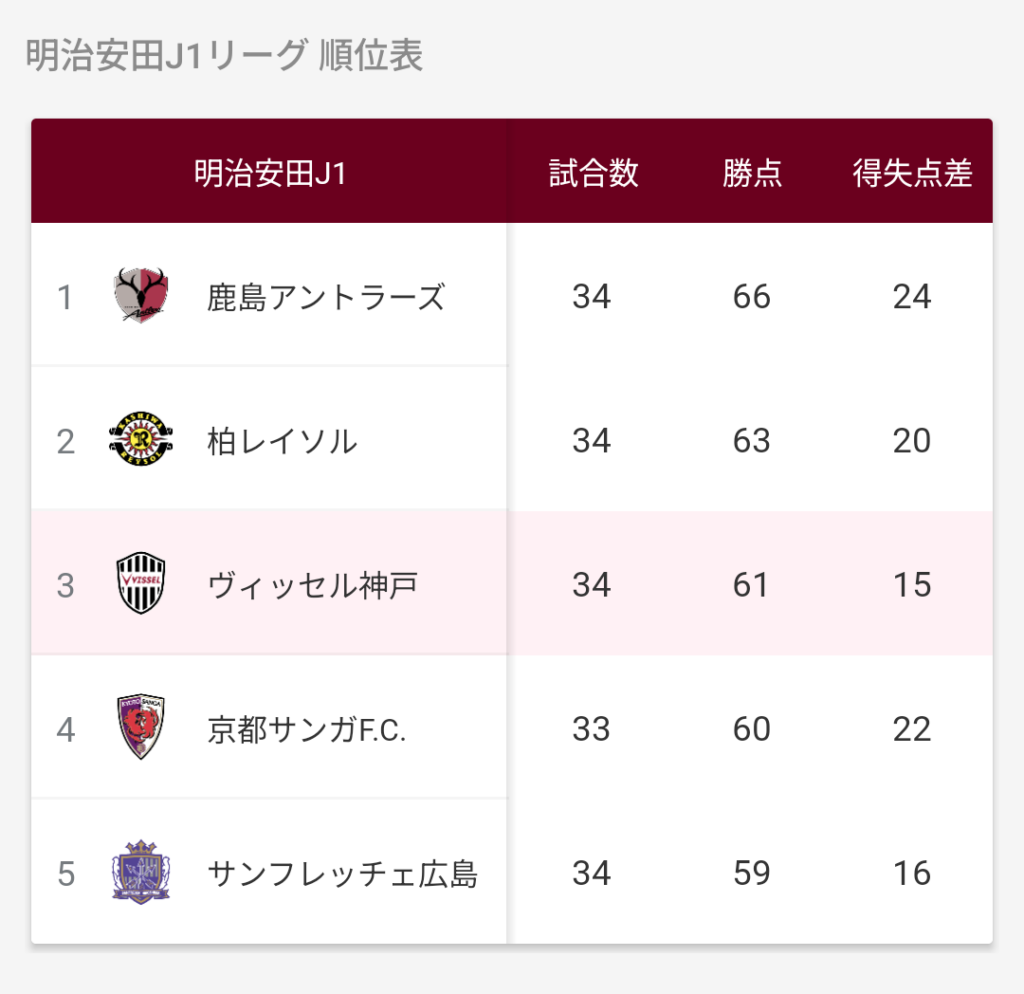Click Hiroshima's 59 points value
1024x994 pixels.
pos(752,873)
